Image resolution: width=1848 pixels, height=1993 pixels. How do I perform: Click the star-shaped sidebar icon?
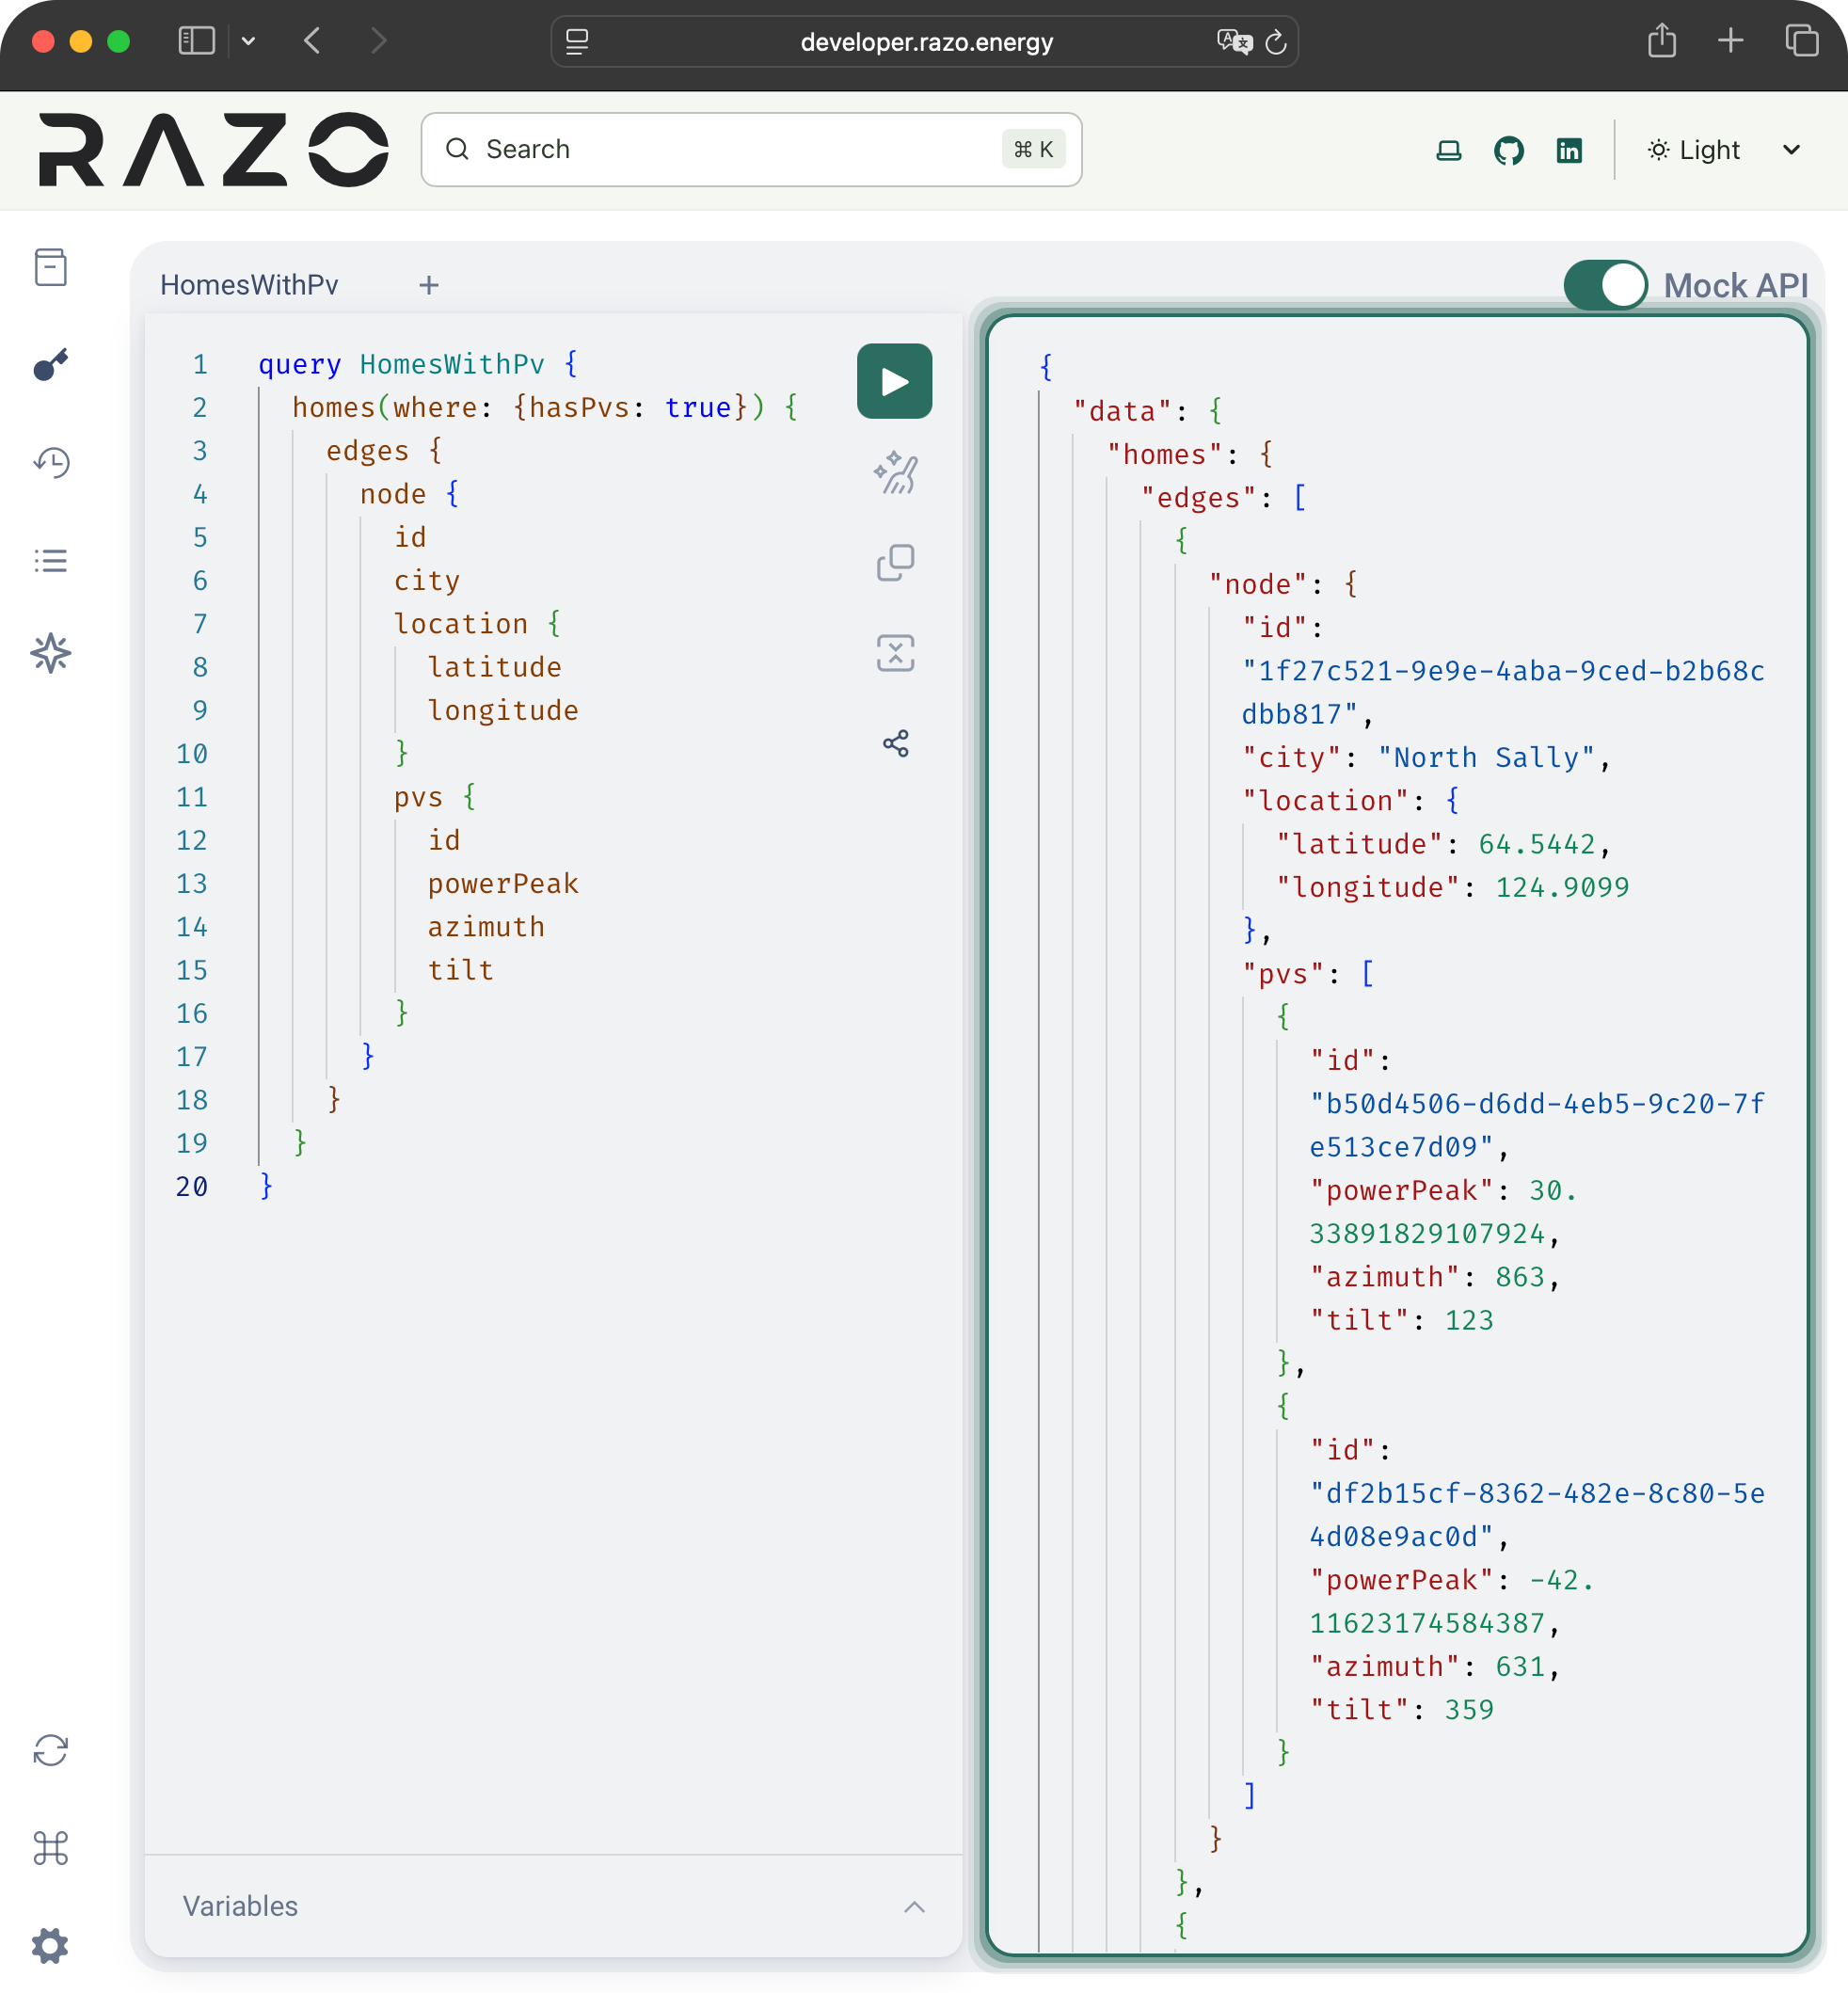[x=50, y=653]
